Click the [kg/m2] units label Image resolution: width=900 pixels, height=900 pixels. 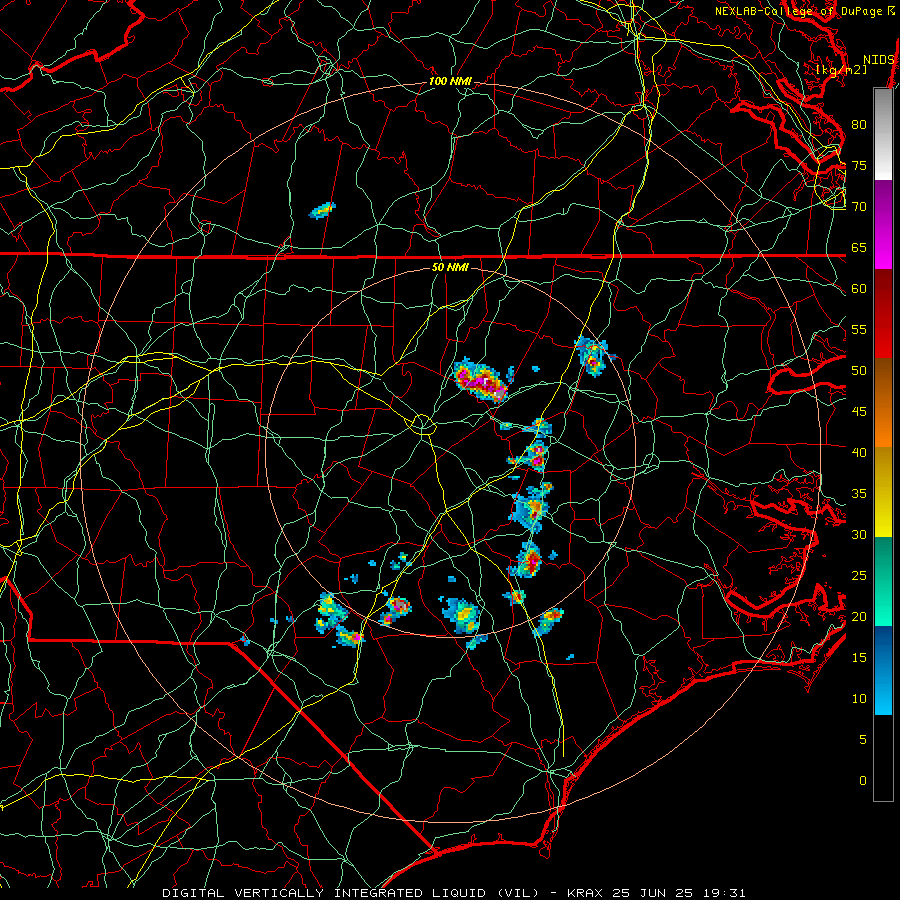pyautogui.click(x=841, y=70)
